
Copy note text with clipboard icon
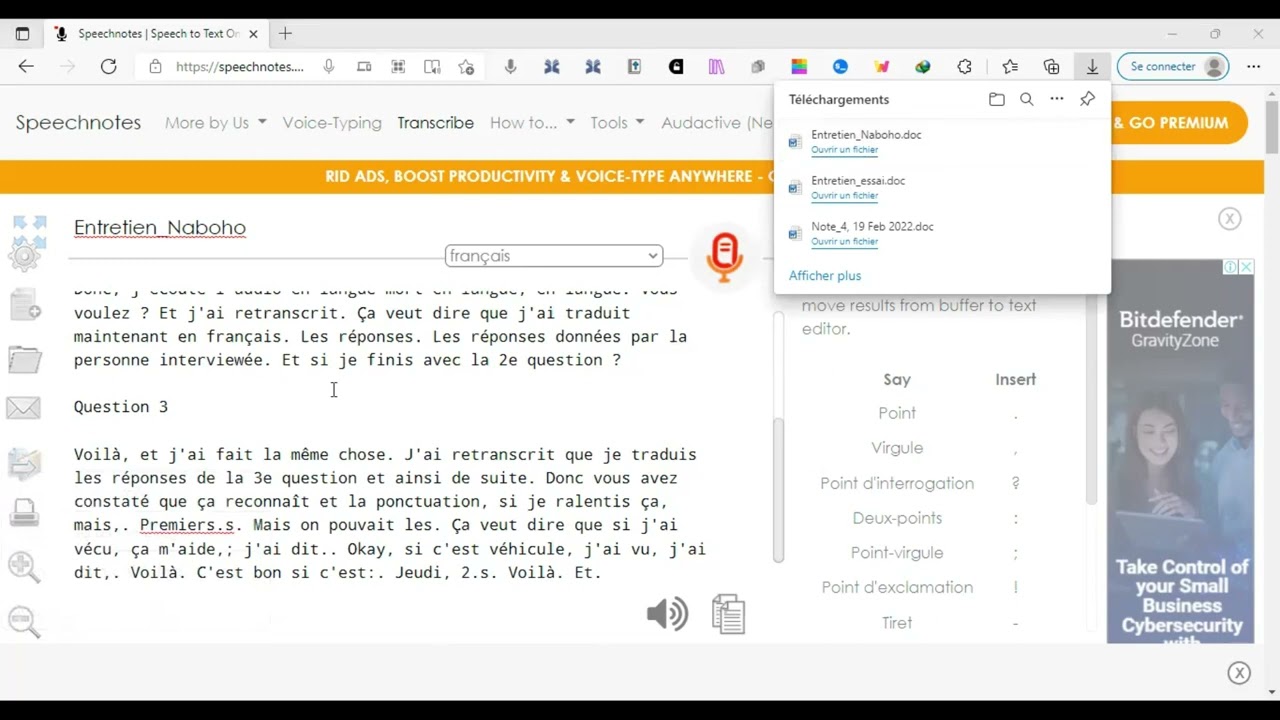(x=729, y=614)
